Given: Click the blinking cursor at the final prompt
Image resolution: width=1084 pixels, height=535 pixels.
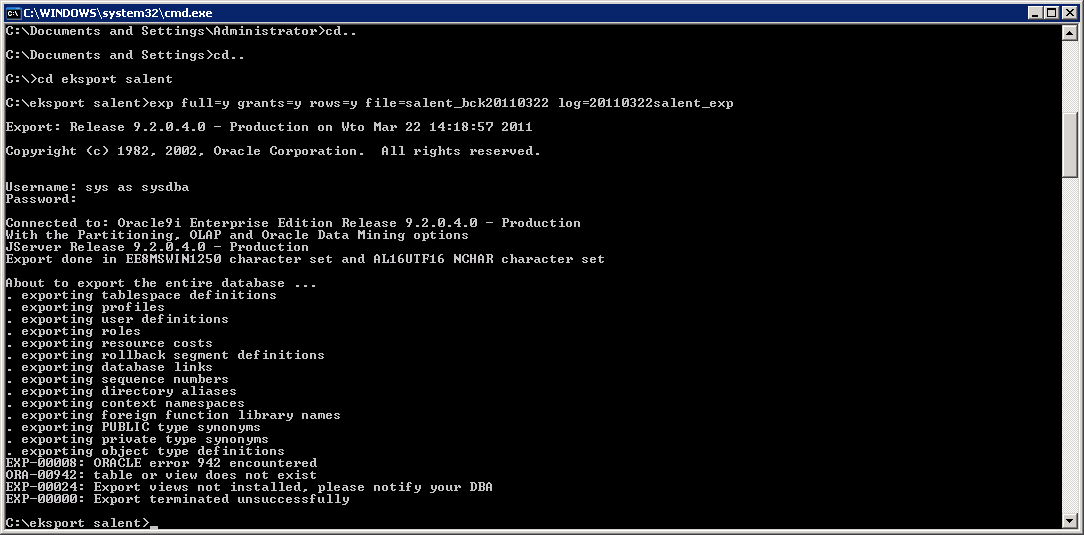Looking at the screenshot, I should (154, 524).
